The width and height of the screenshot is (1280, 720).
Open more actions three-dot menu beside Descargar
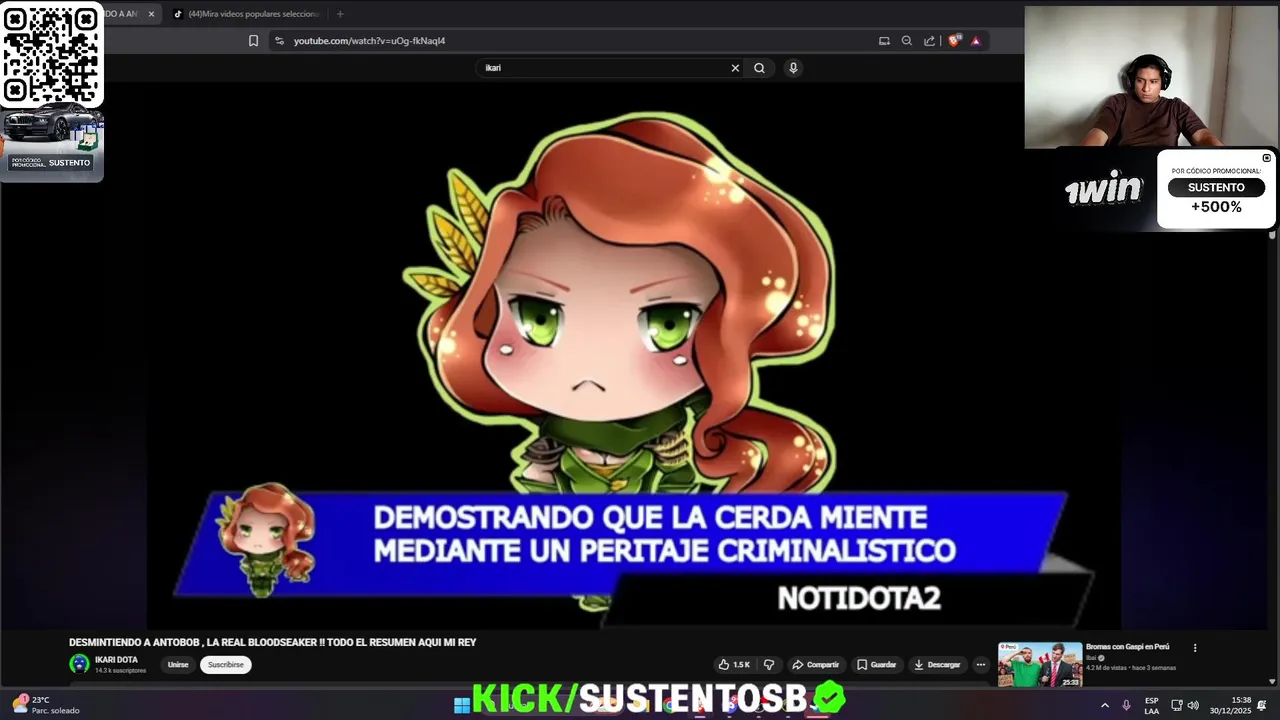[981, 665]
